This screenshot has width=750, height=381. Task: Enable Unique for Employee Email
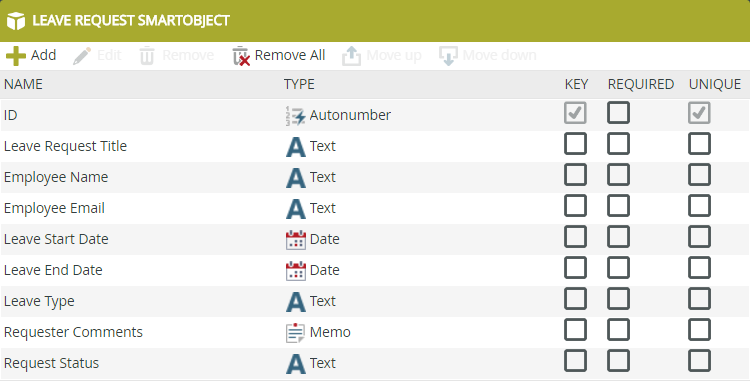coord(699,206)
